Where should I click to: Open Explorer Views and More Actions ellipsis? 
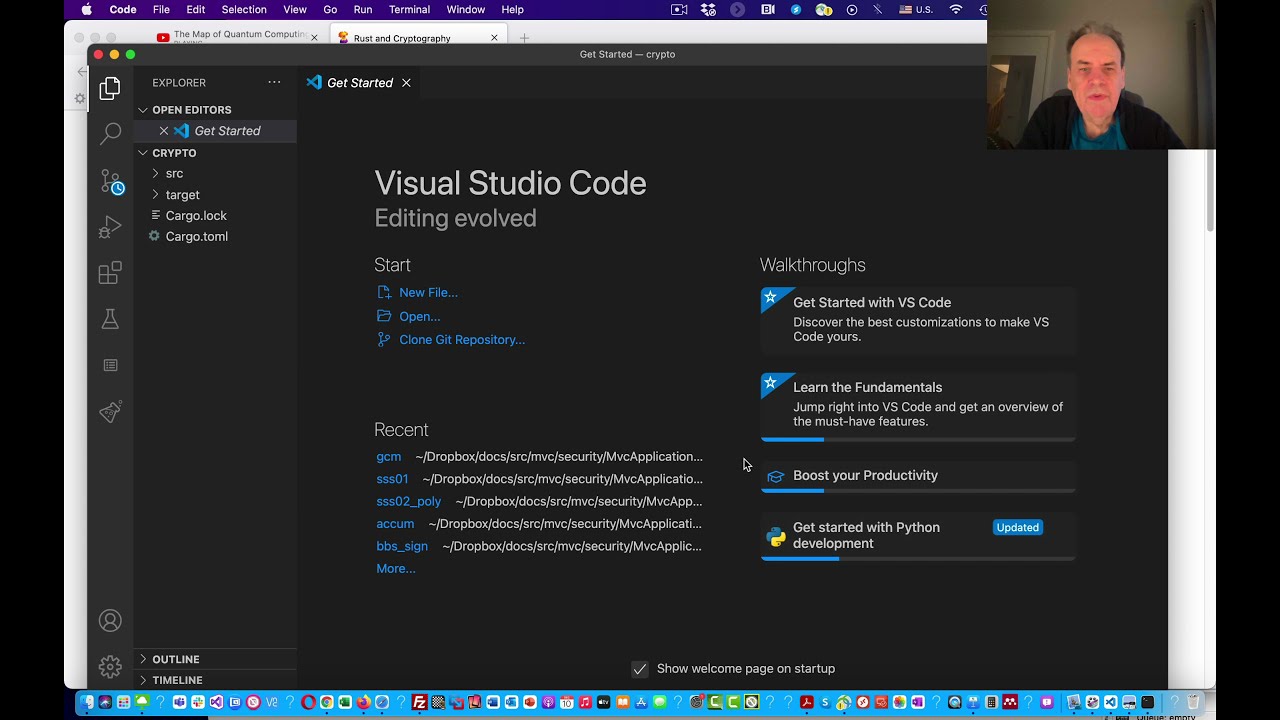[x=274, y=83]
